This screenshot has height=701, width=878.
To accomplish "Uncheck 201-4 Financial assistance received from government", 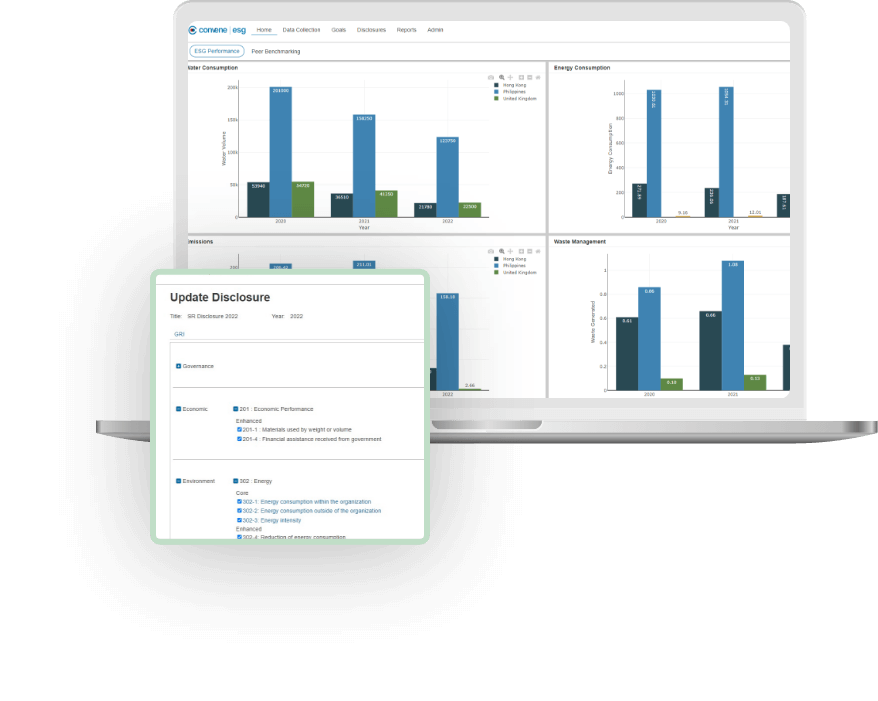I will pyautogui.click(x=240, y=439).
